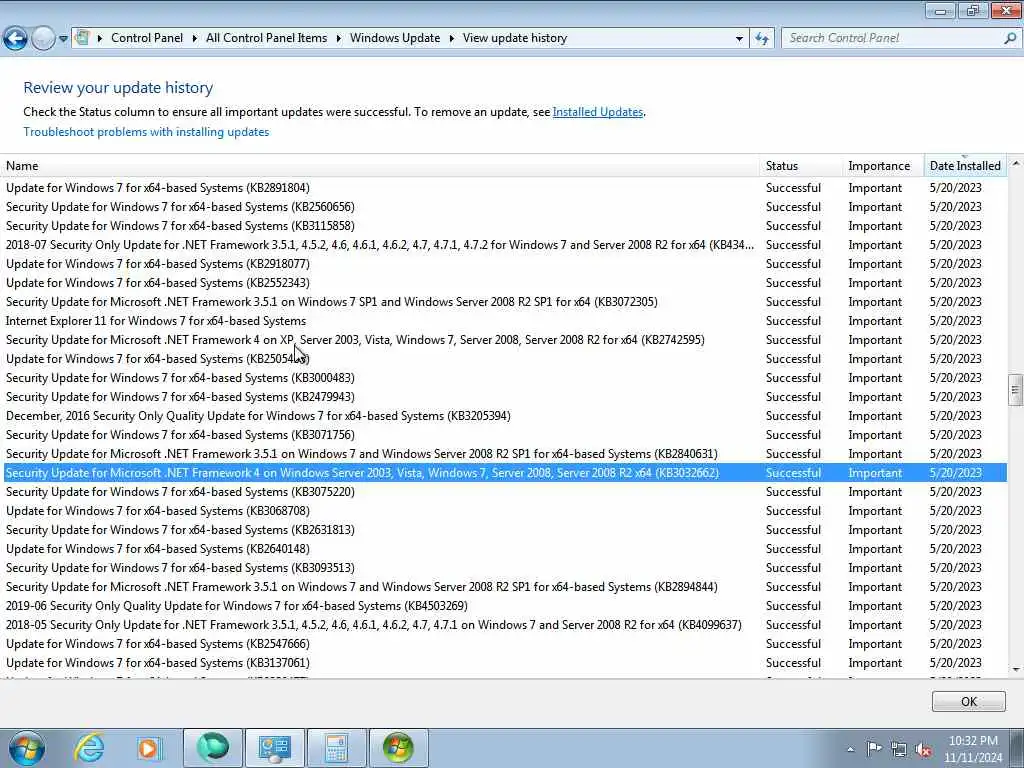Screen dimensions: 1024x768
Task: Expand the chevron after All Control Panel Items
Action: pyautogui.click(x=338, y=39)
